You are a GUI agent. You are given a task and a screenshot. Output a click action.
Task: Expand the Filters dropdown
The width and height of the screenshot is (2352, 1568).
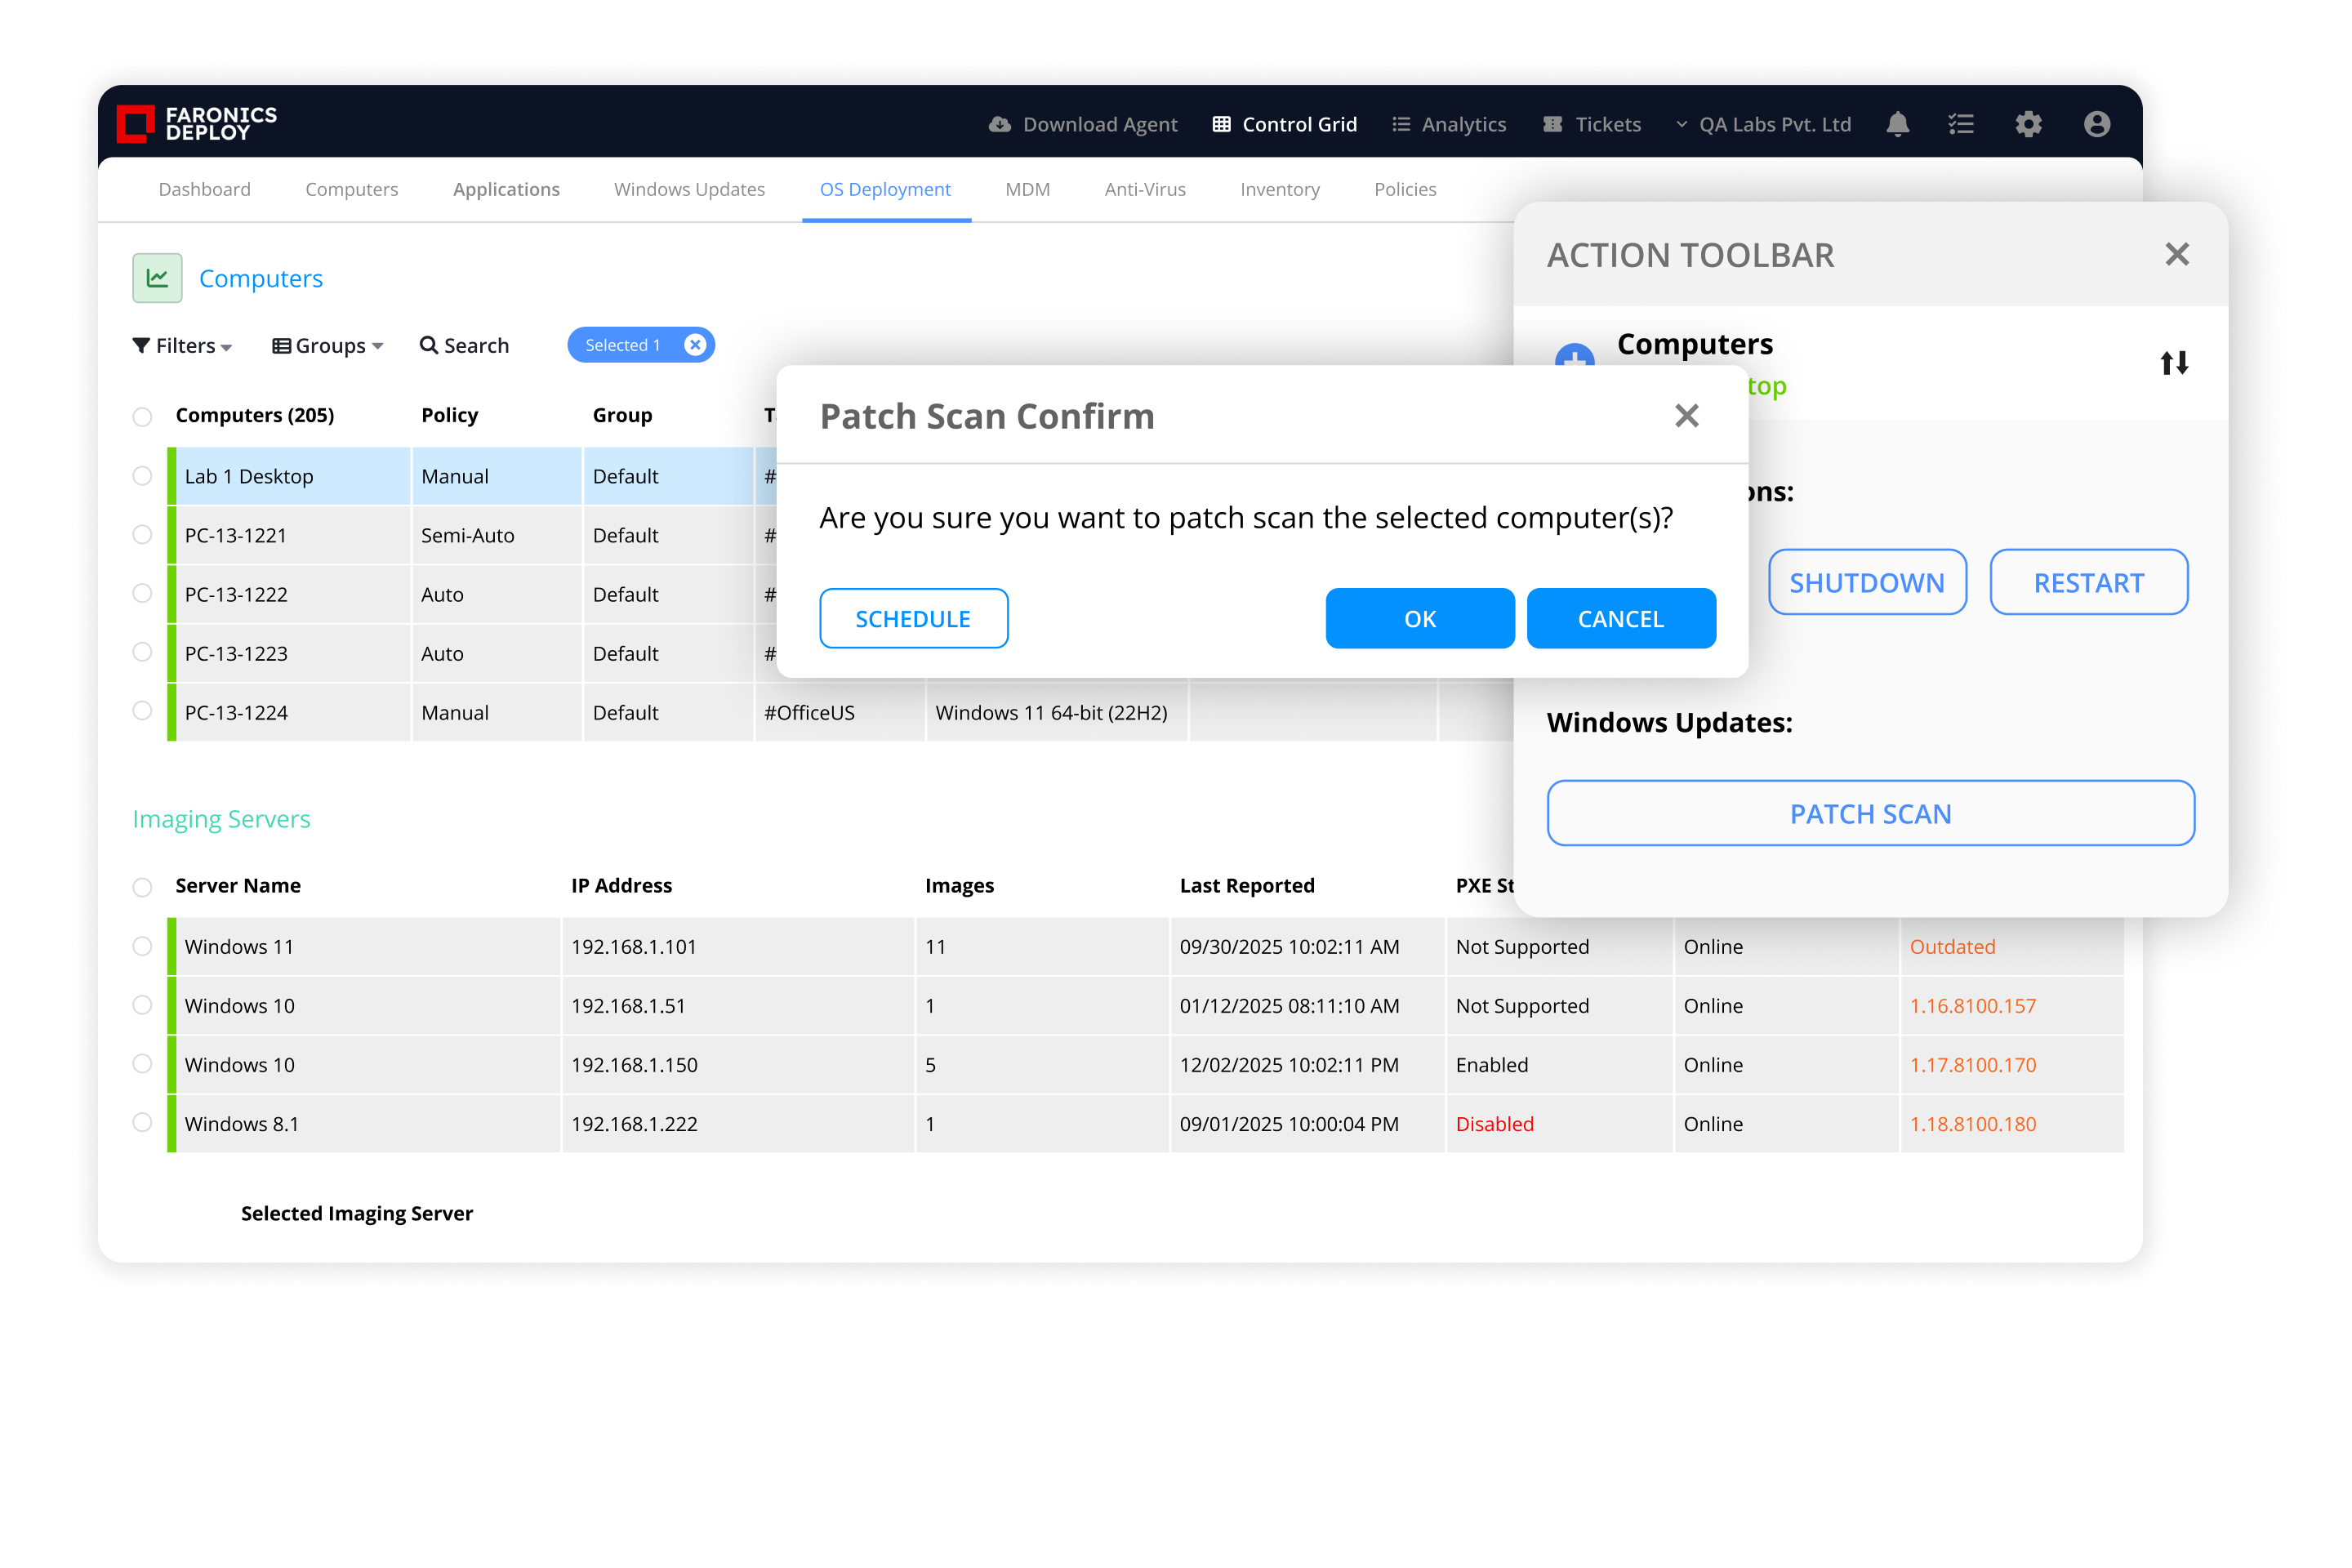[183, 346]
